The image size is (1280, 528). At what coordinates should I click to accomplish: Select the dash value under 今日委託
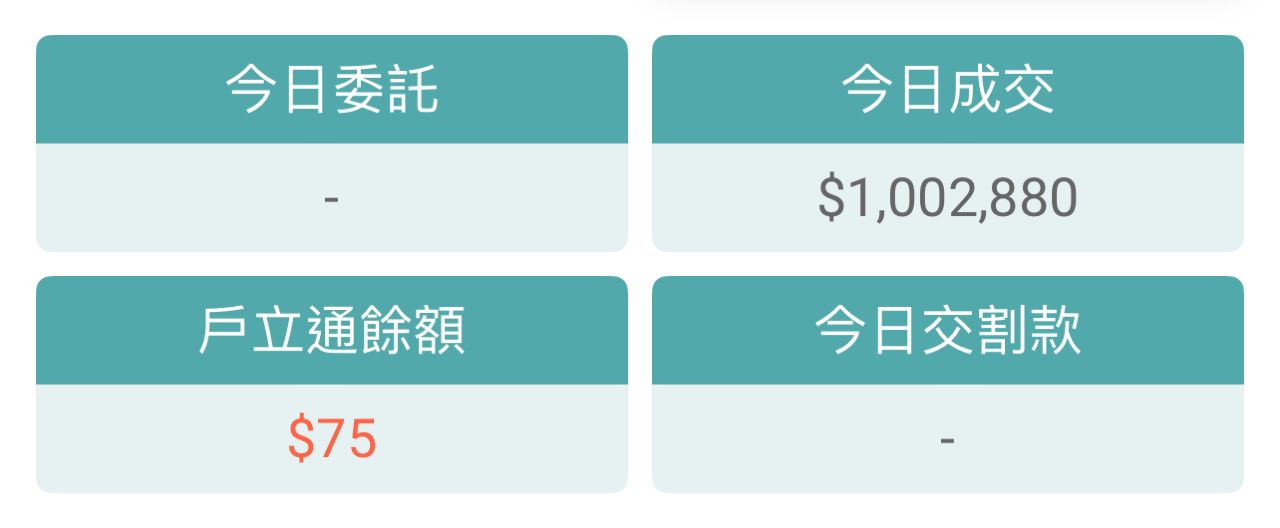coord(332,199)
